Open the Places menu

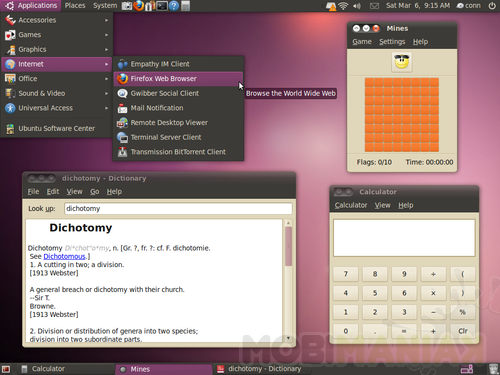75,6
